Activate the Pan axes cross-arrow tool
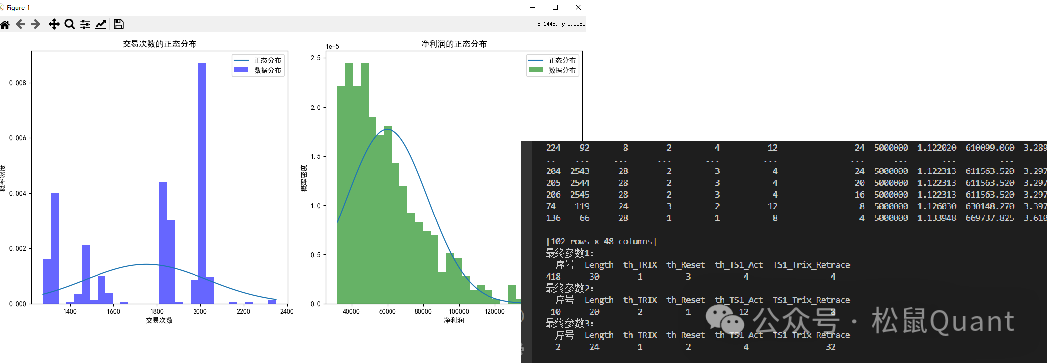This screenshot has width=1048, height=363. (54, 25)
